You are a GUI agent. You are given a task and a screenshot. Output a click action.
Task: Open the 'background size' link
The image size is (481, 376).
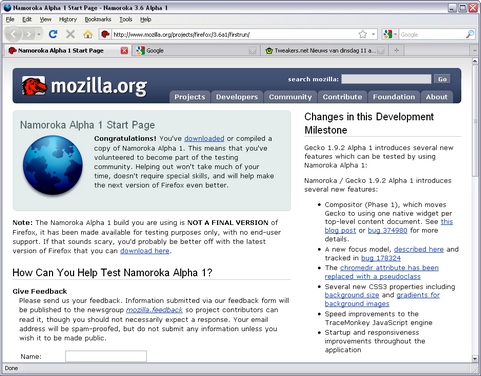pos(352,295)
